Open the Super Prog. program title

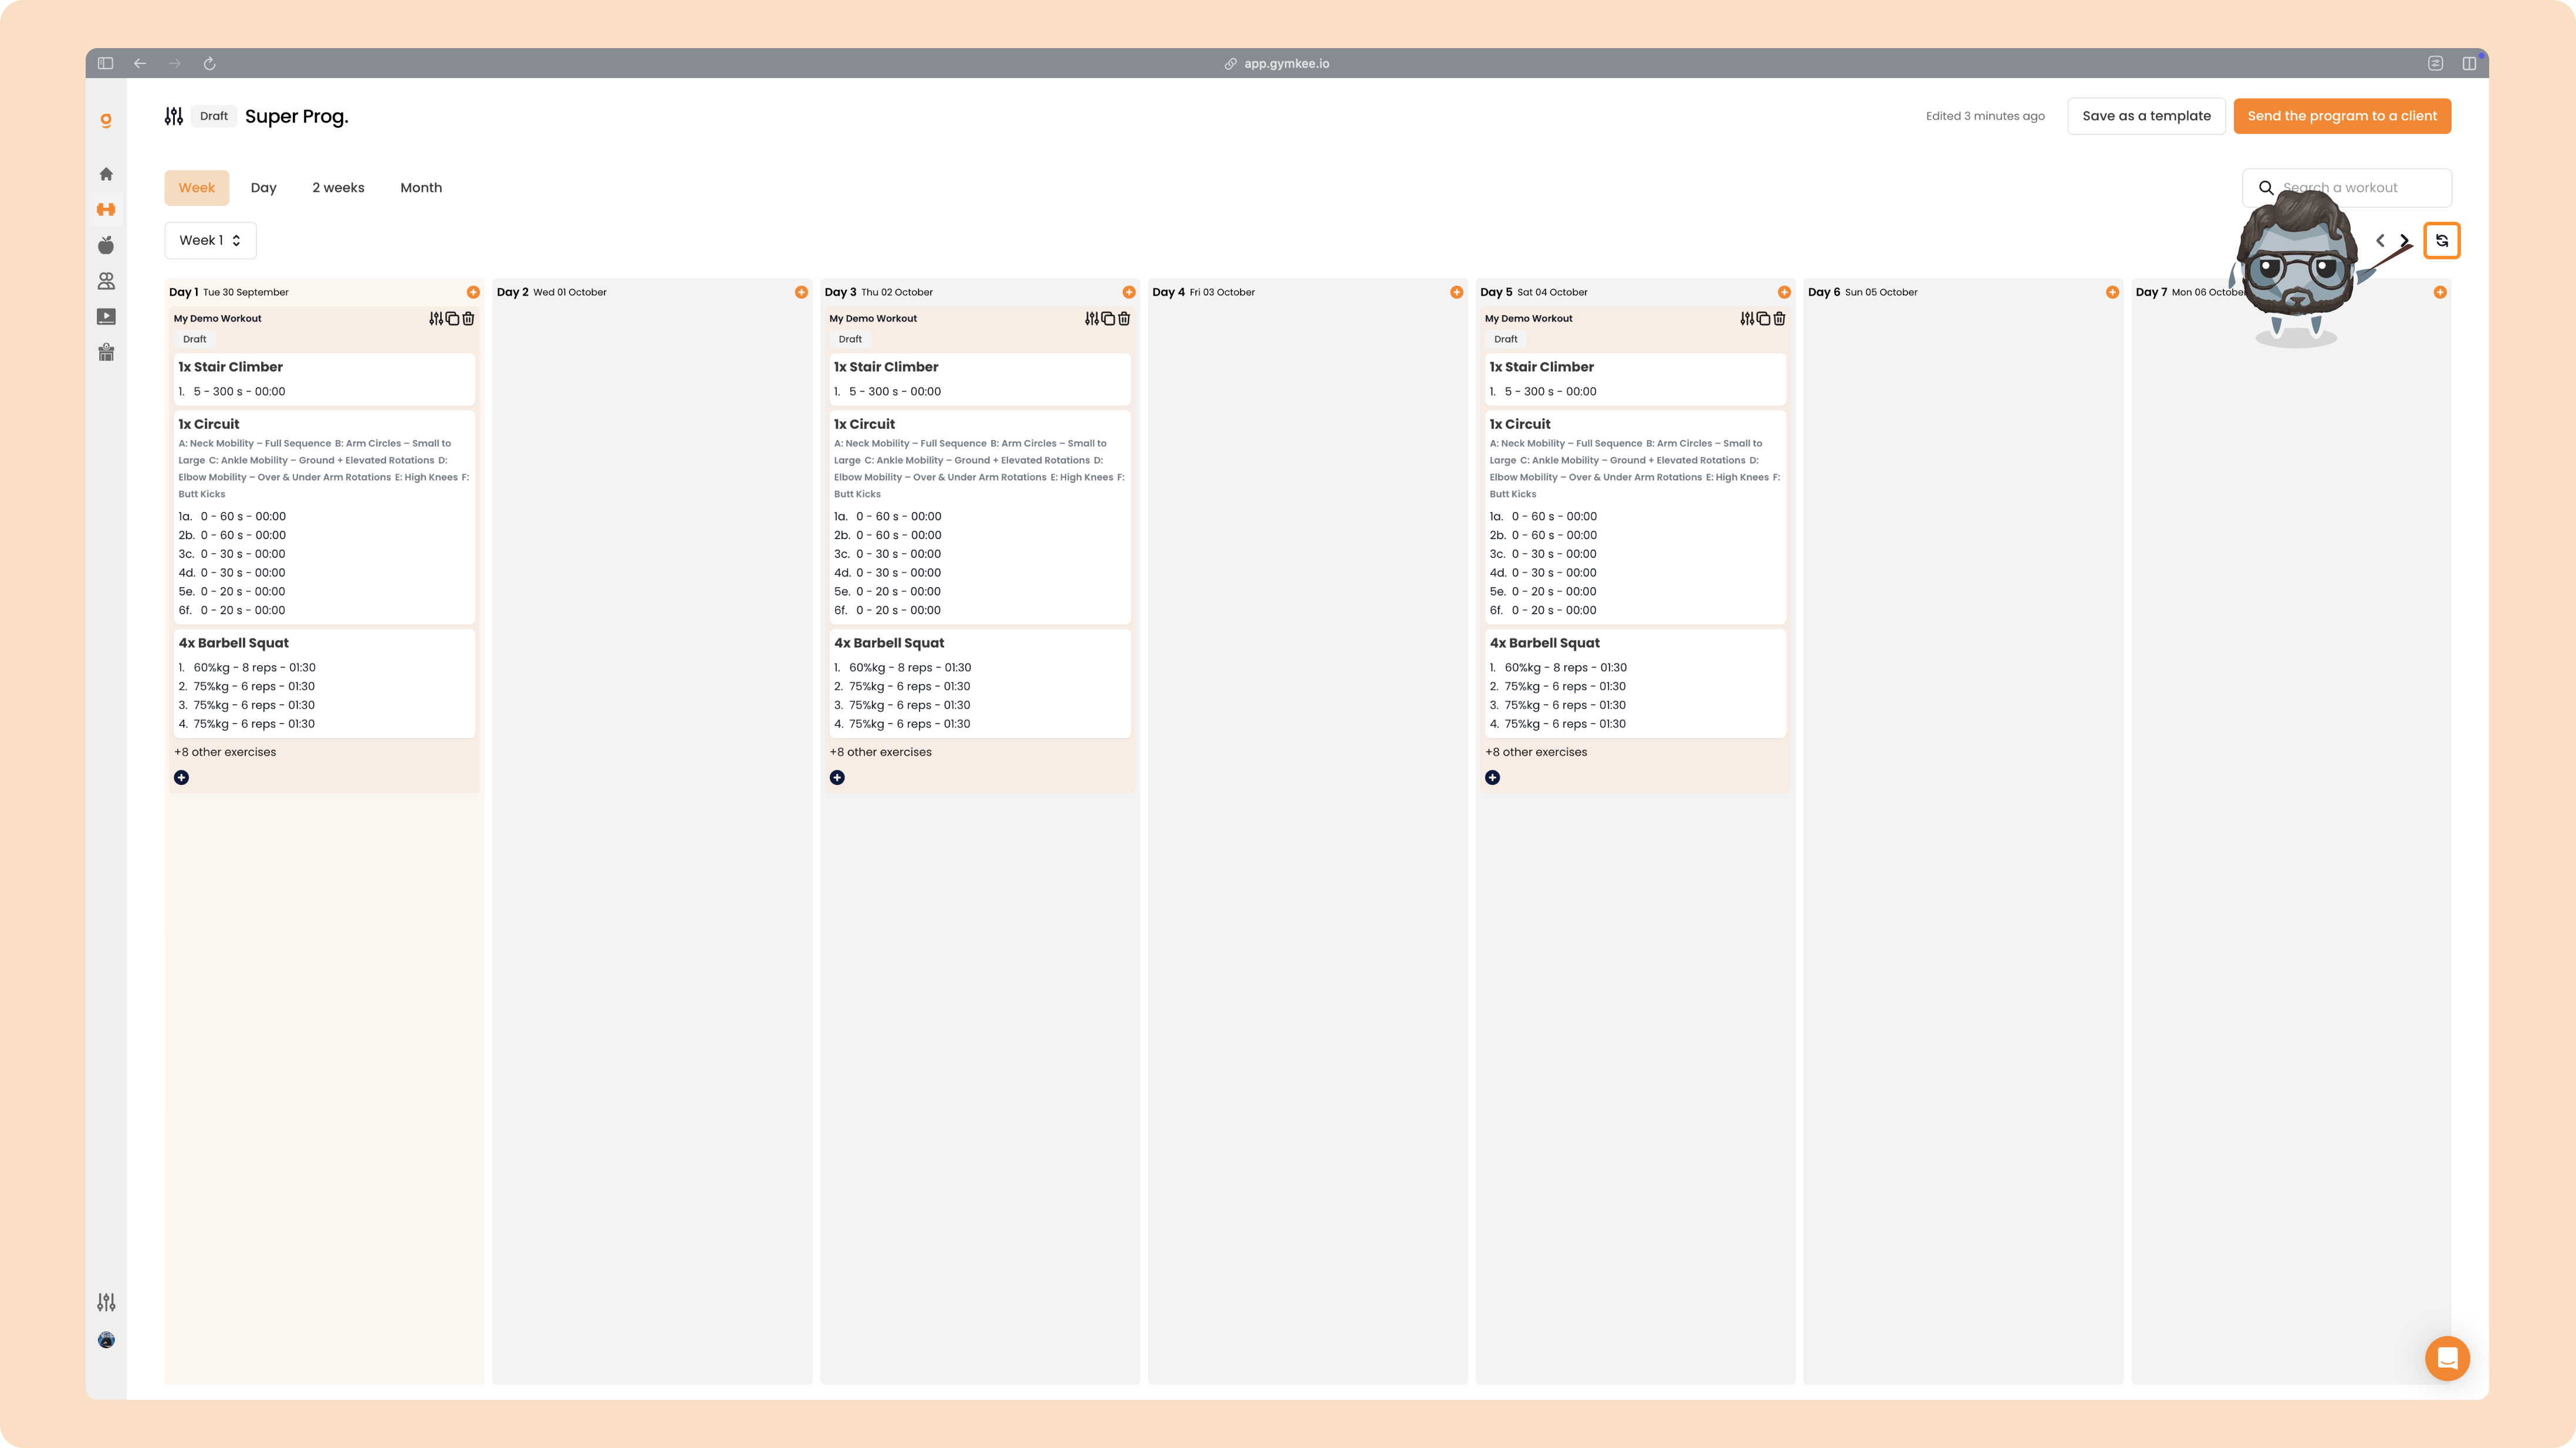(297, 116)
